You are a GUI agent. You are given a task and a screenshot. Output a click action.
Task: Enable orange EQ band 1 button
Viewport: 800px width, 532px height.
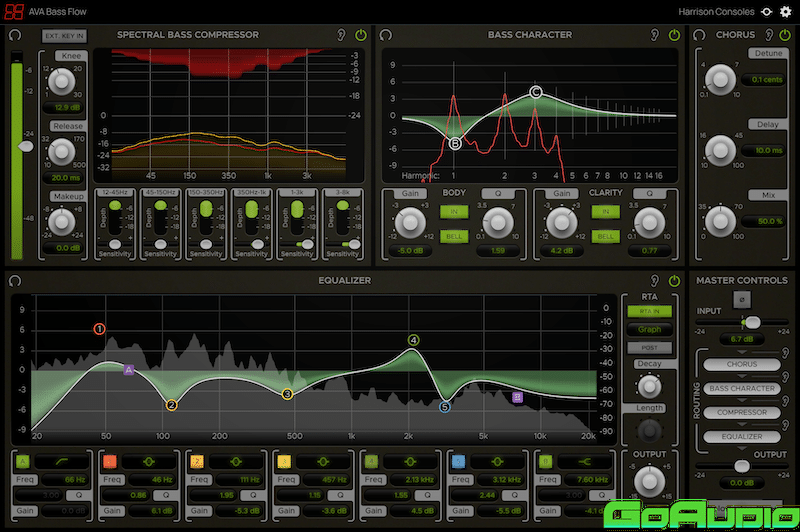(110, 462)
